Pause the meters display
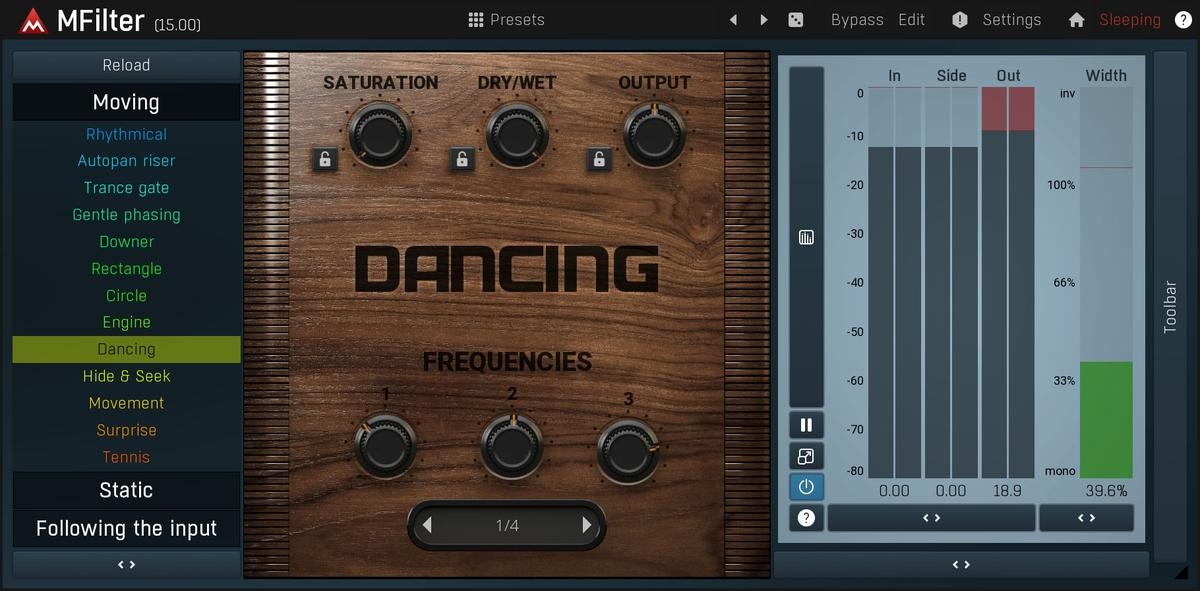Screen dimensions: 1200x591 806,425
